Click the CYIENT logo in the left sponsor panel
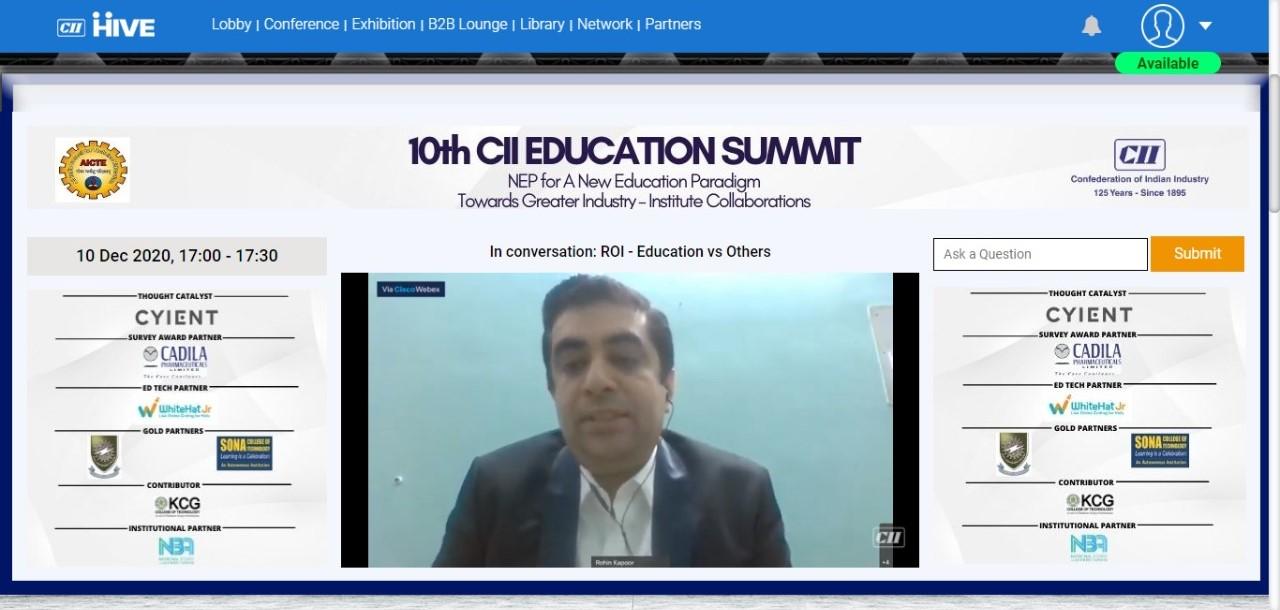This screenshot has width=1280, height=610. click(176, 317)
